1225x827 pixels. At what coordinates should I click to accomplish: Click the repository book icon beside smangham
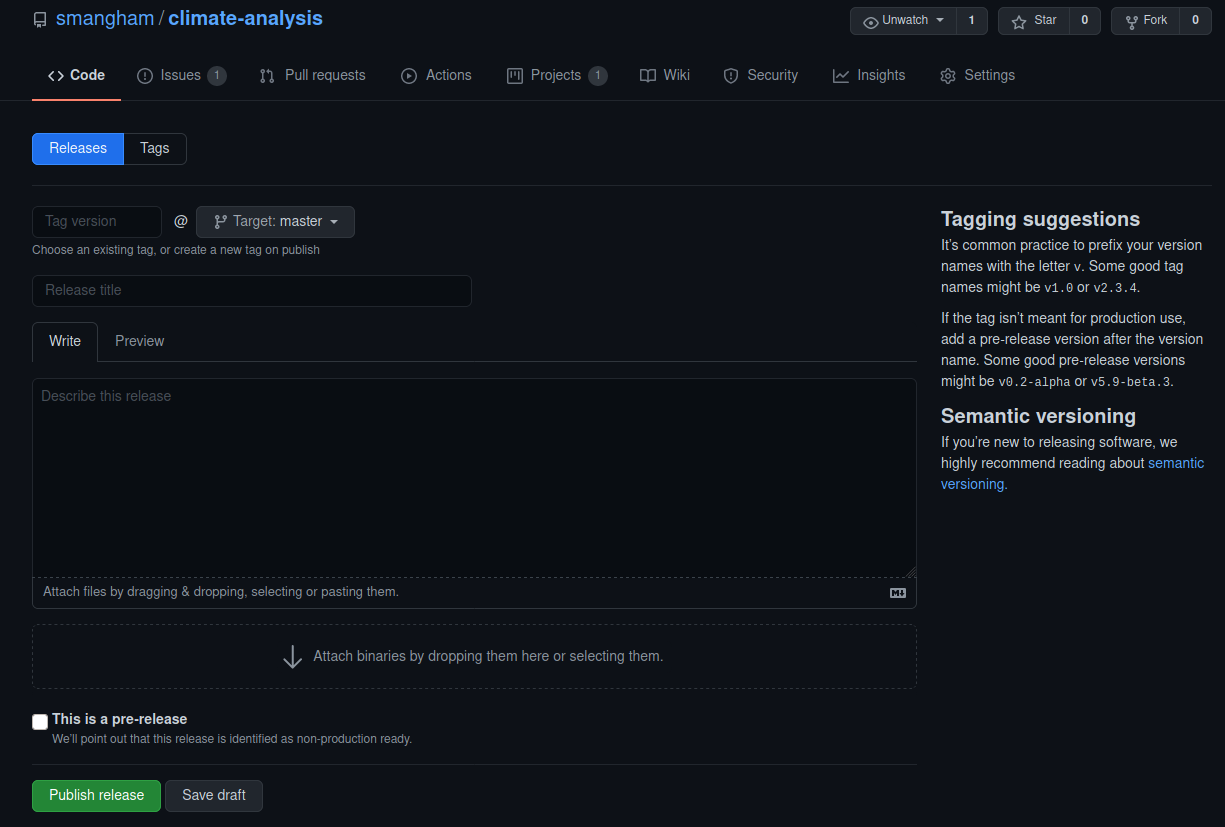click(40, 20)
